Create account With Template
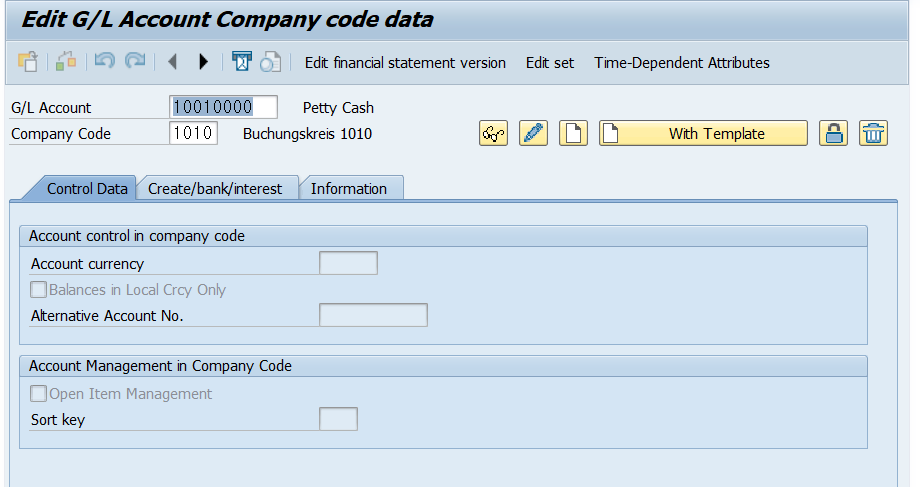 coord(703,133)
